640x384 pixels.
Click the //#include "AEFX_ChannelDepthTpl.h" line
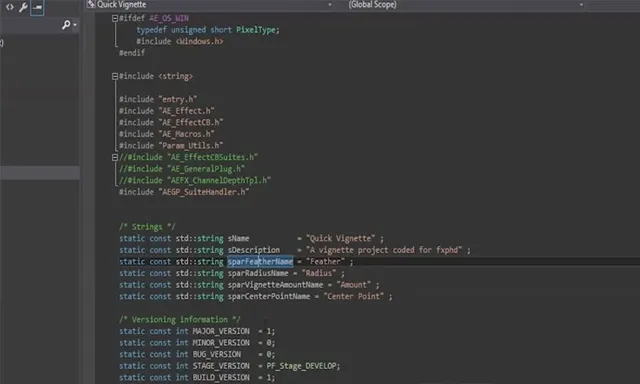(195, 180)
